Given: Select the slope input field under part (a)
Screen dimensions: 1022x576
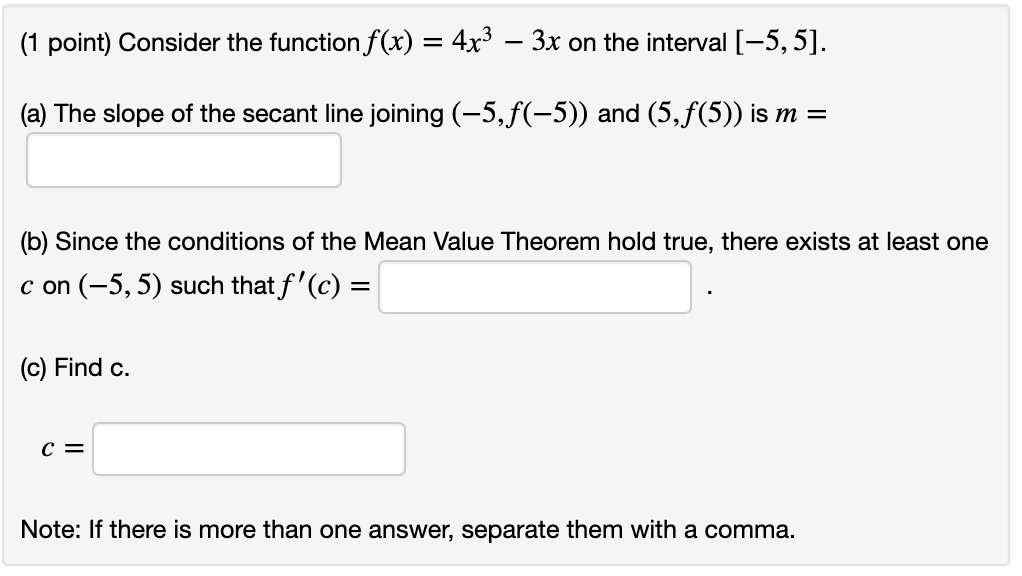Looking at the screenshot, I should (x=183, y=159).
